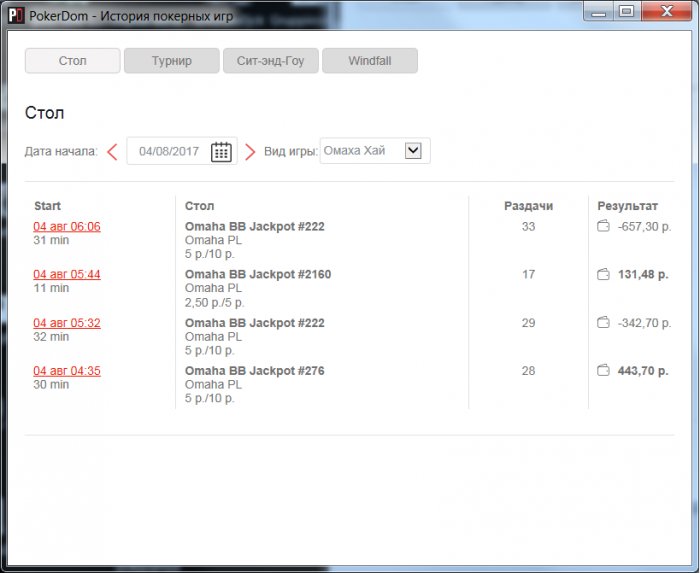The height and width of the screenshot is (573, 700).
Task: Click hands count 29
Action: [x=529, y=323]
